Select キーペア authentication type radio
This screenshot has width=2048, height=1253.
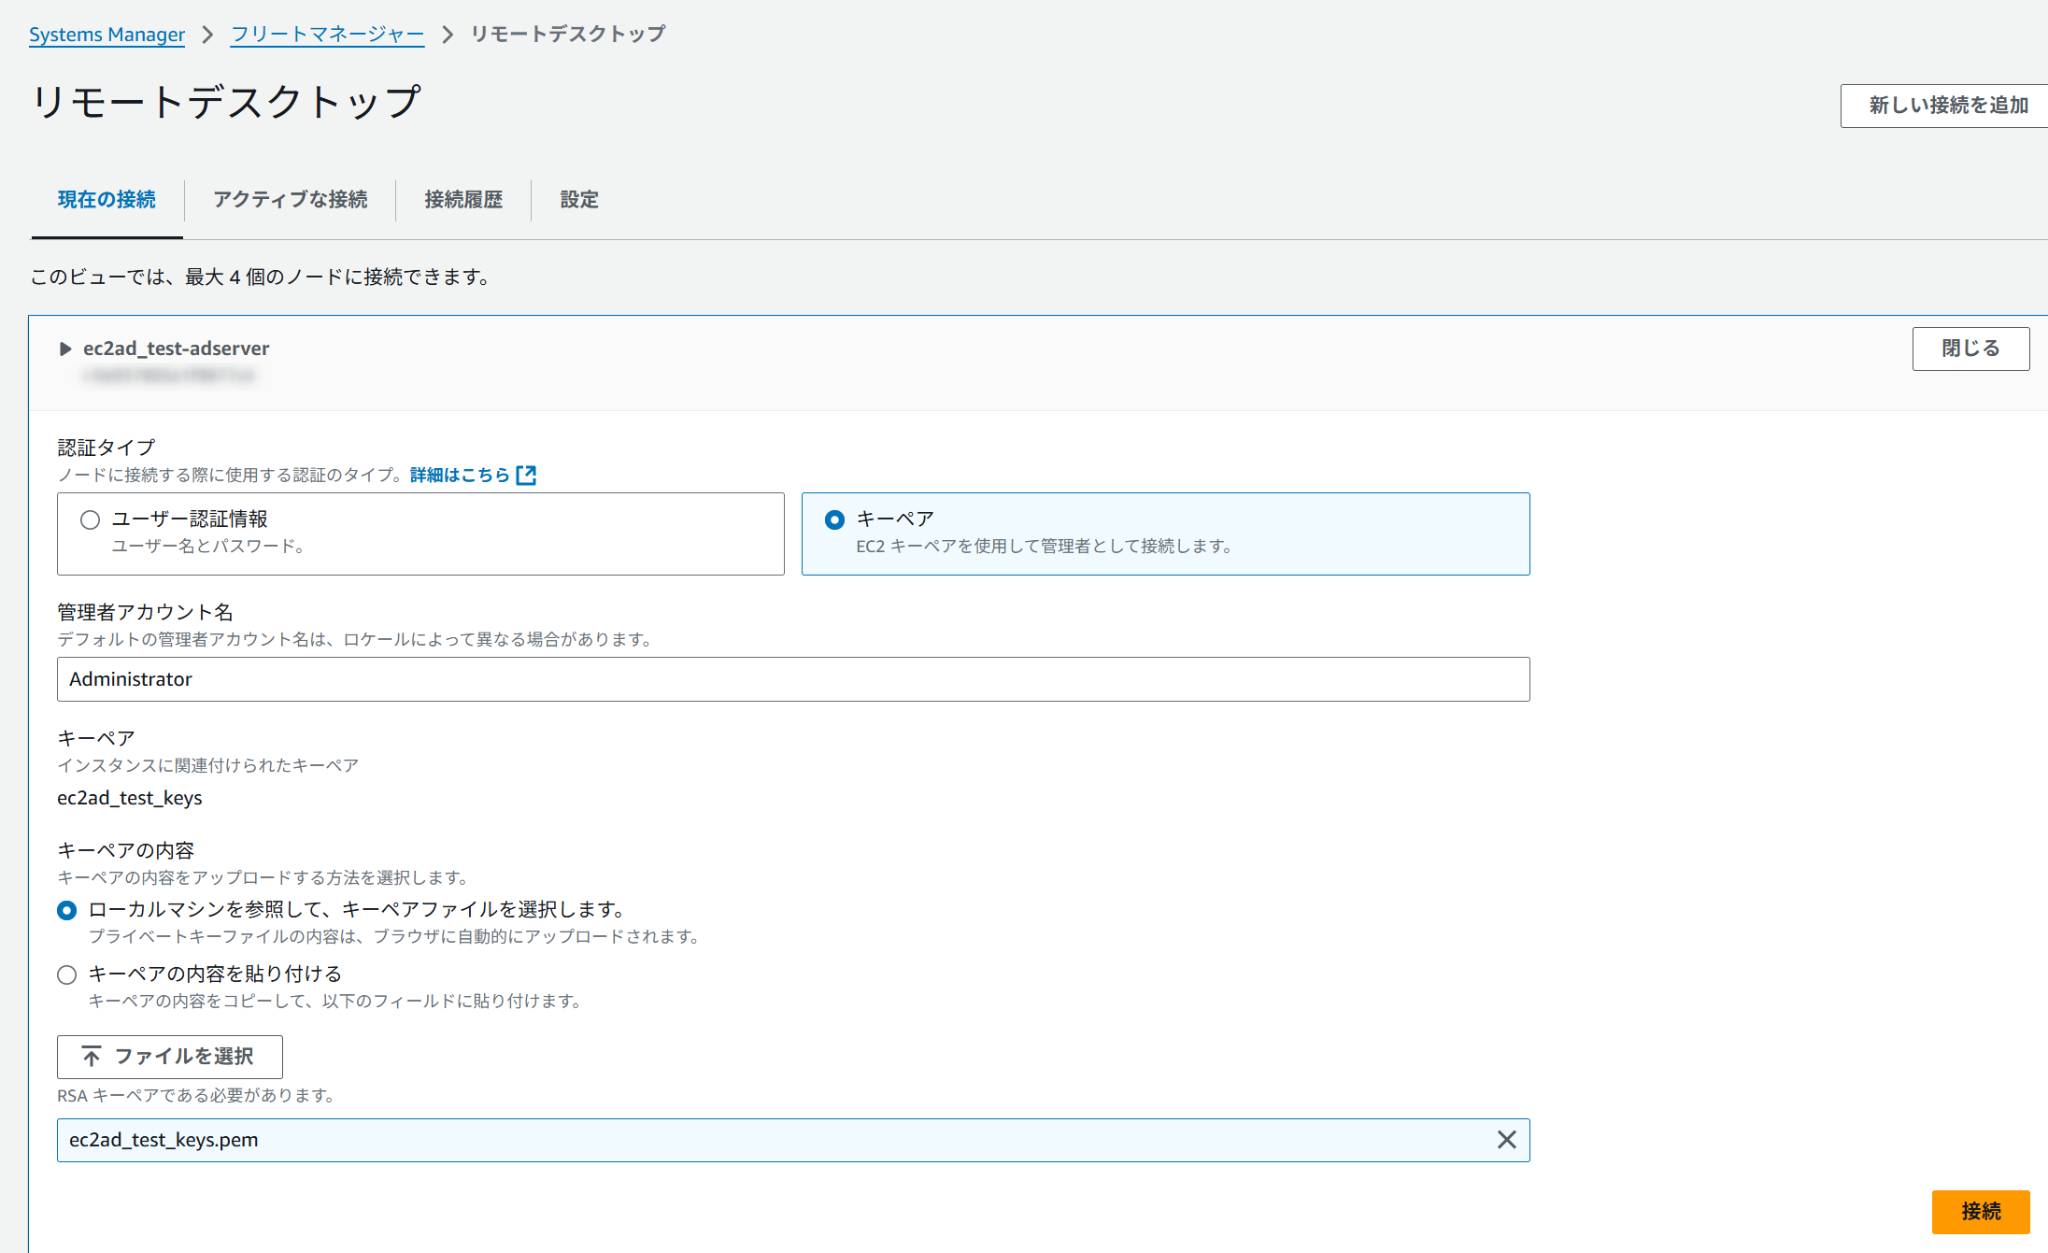[834, 520]
